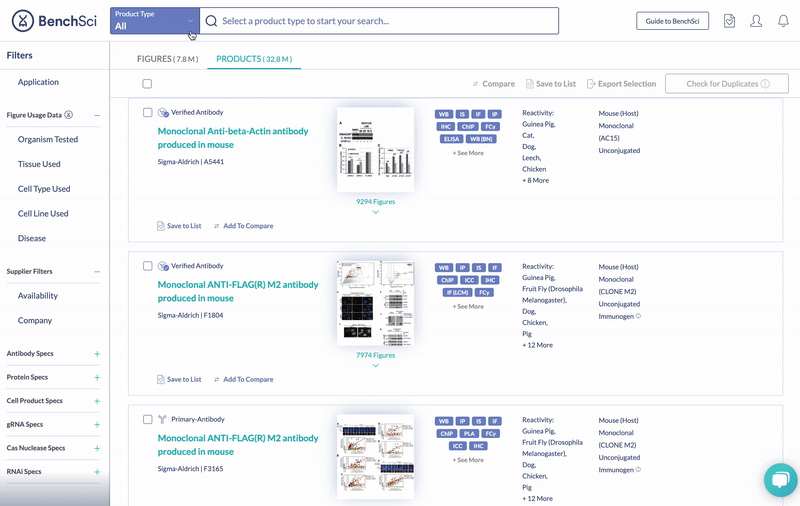Expand figures chevron under 7974 Figures

[376, 366]
